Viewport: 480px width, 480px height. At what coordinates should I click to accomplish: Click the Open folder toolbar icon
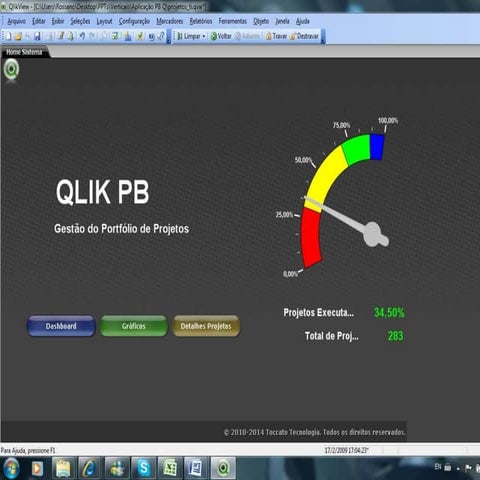pyautogui.click(x=18, y=36)
